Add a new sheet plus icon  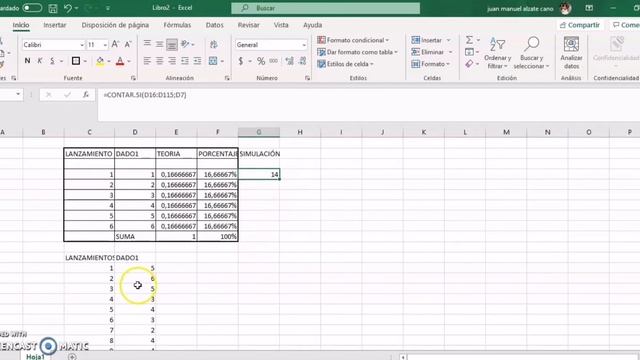[72, 357]
